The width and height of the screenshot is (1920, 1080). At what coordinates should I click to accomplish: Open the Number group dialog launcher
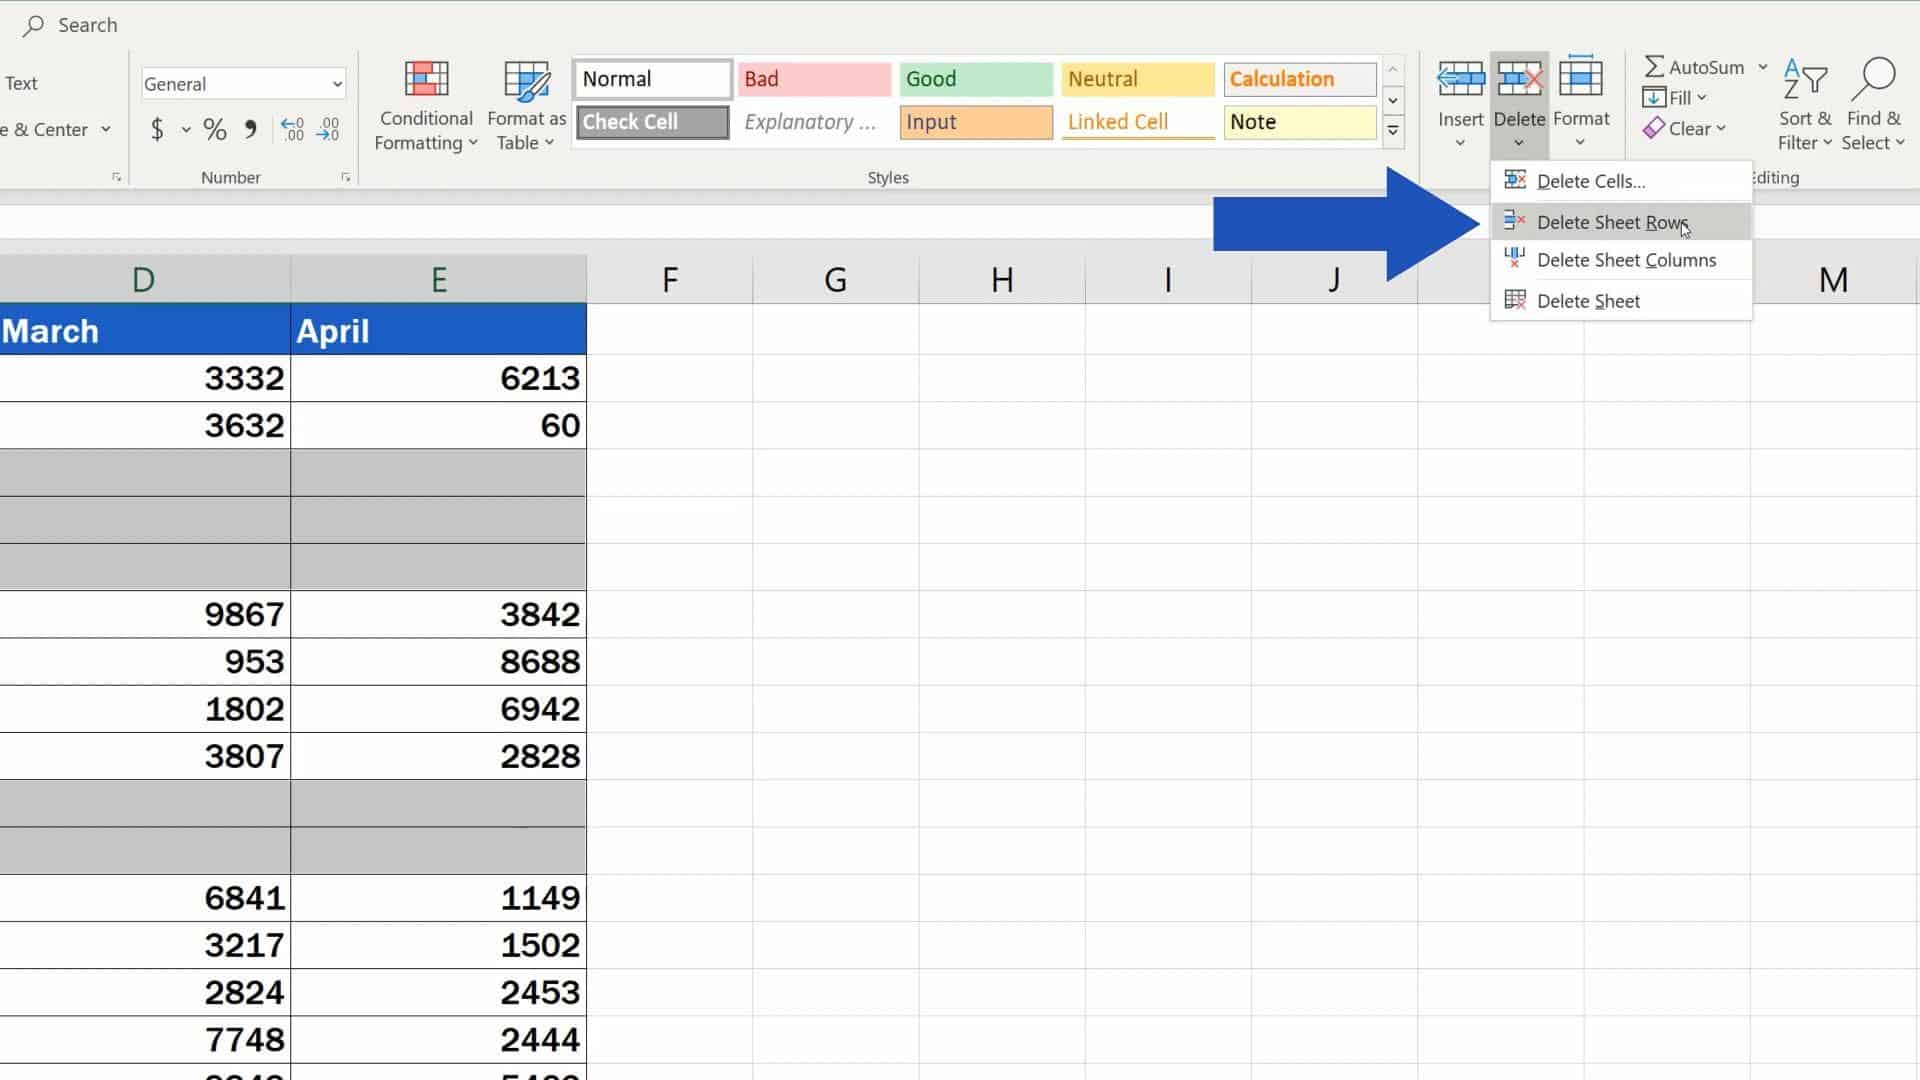346,177
